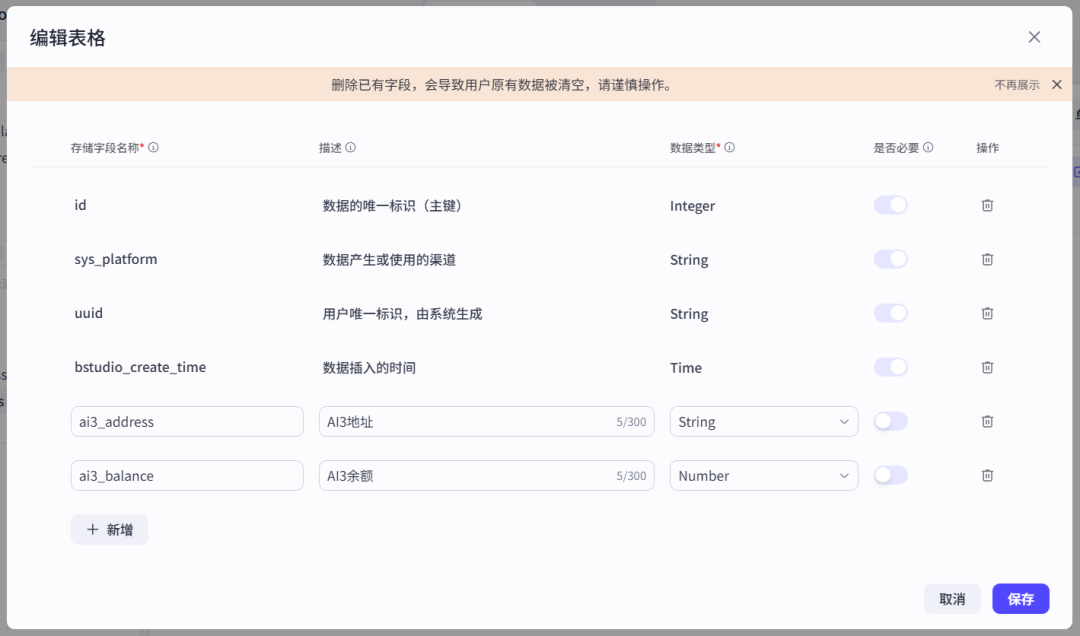Click info icon beside 数据类型 header
This screenshot has width=1080, height=636.
tap(729, 147)
